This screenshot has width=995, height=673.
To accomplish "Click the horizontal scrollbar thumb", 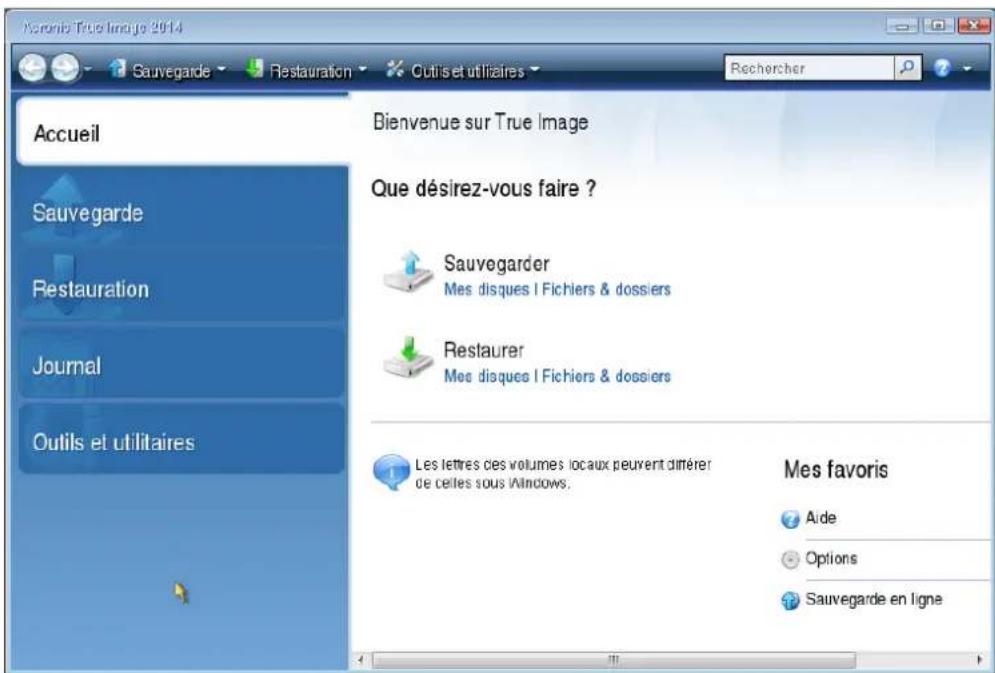I will pyautogui.click(x=614, y=659).
